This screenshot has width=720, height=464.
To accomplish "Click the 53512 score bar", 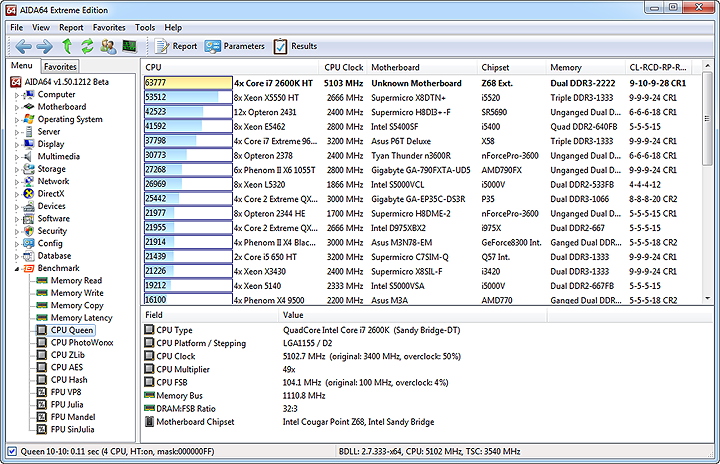I will (188, 97).
